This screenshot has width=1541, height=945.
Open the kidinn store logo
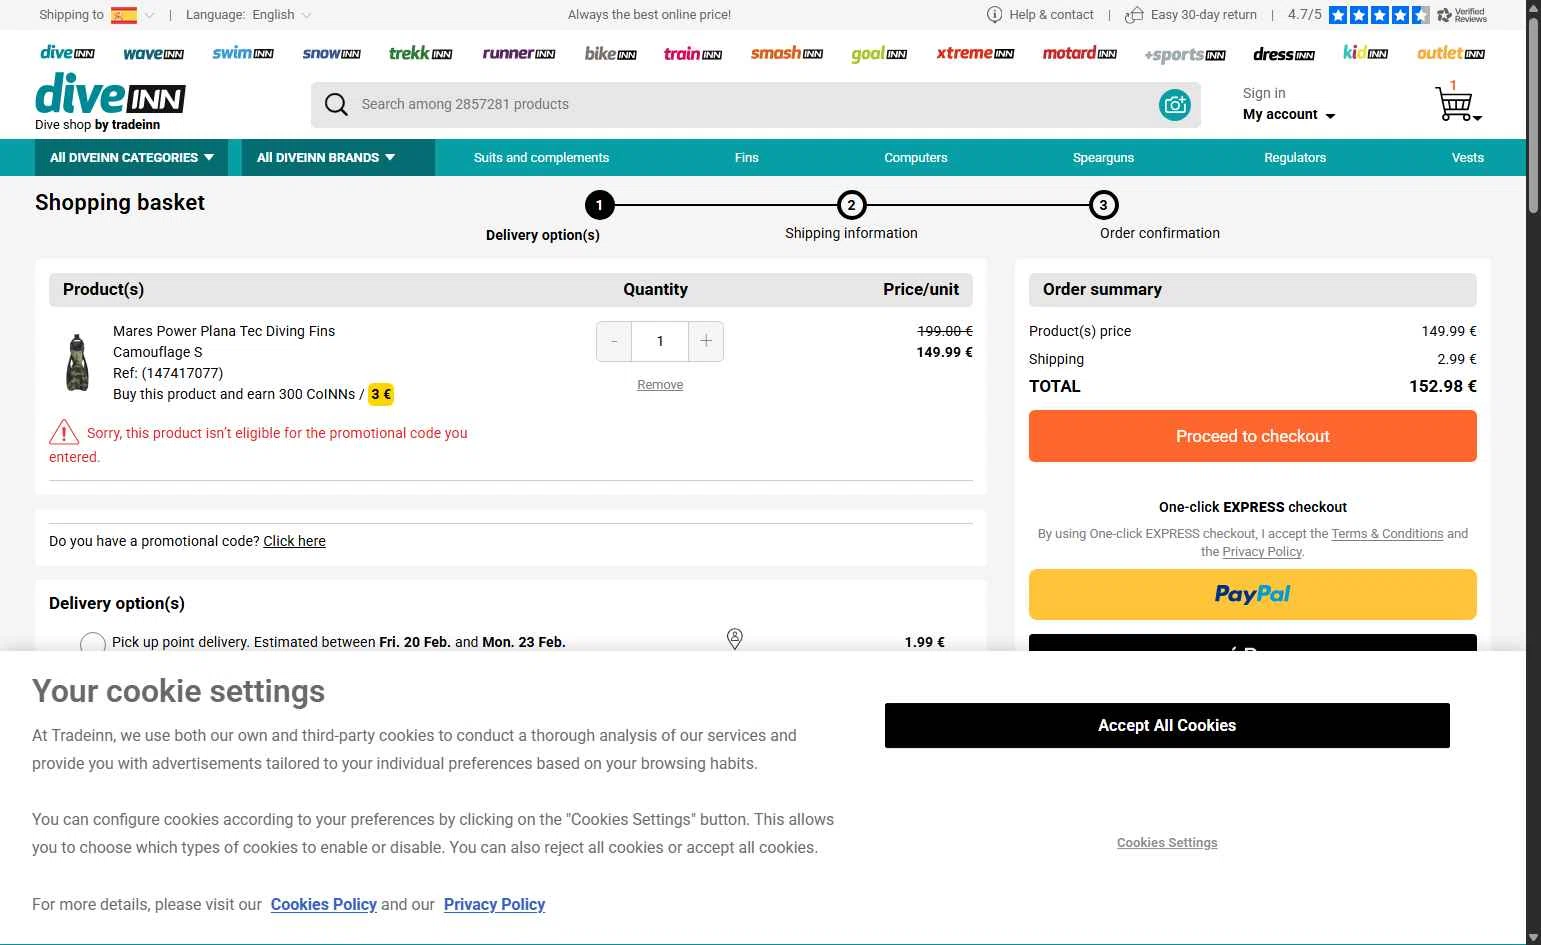[1366, 53]
